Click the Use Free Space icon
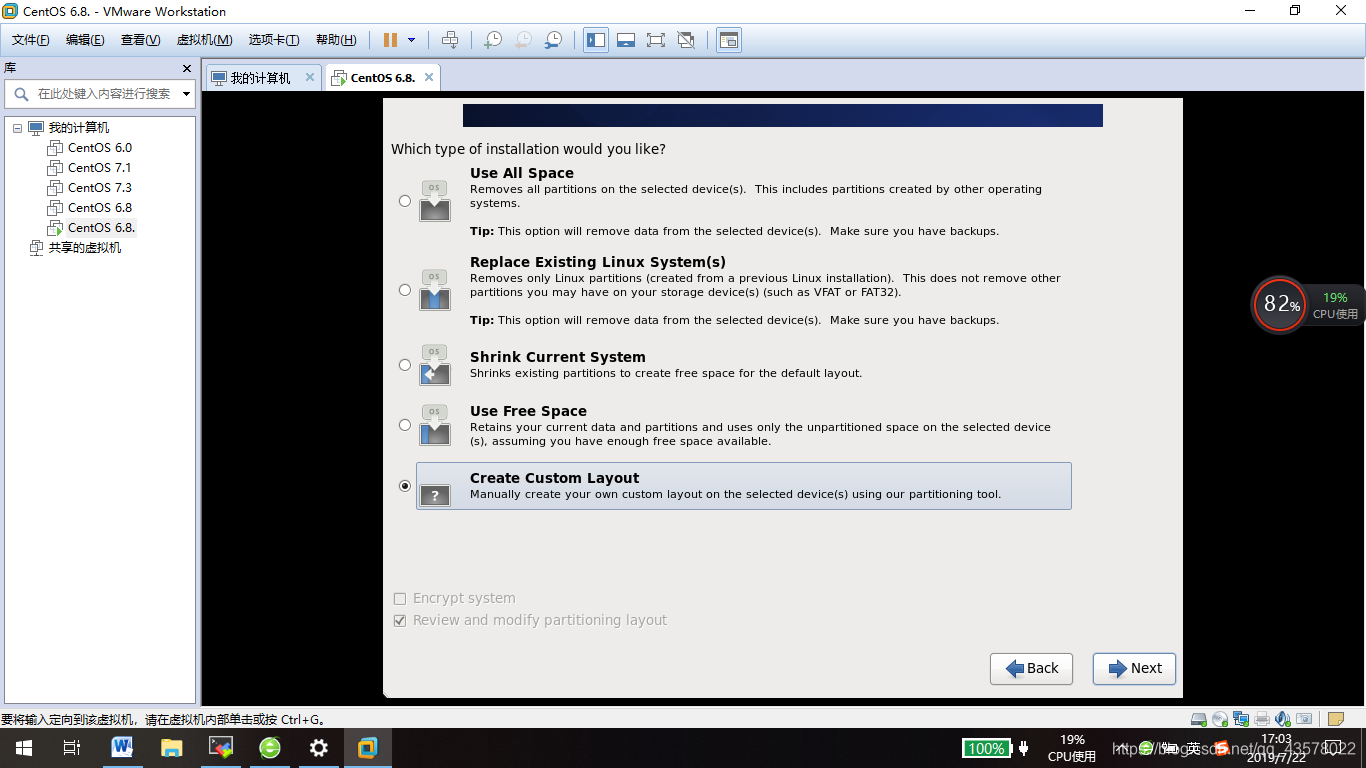The width and height of the screenshot is (1366, 768). point(435,425)
